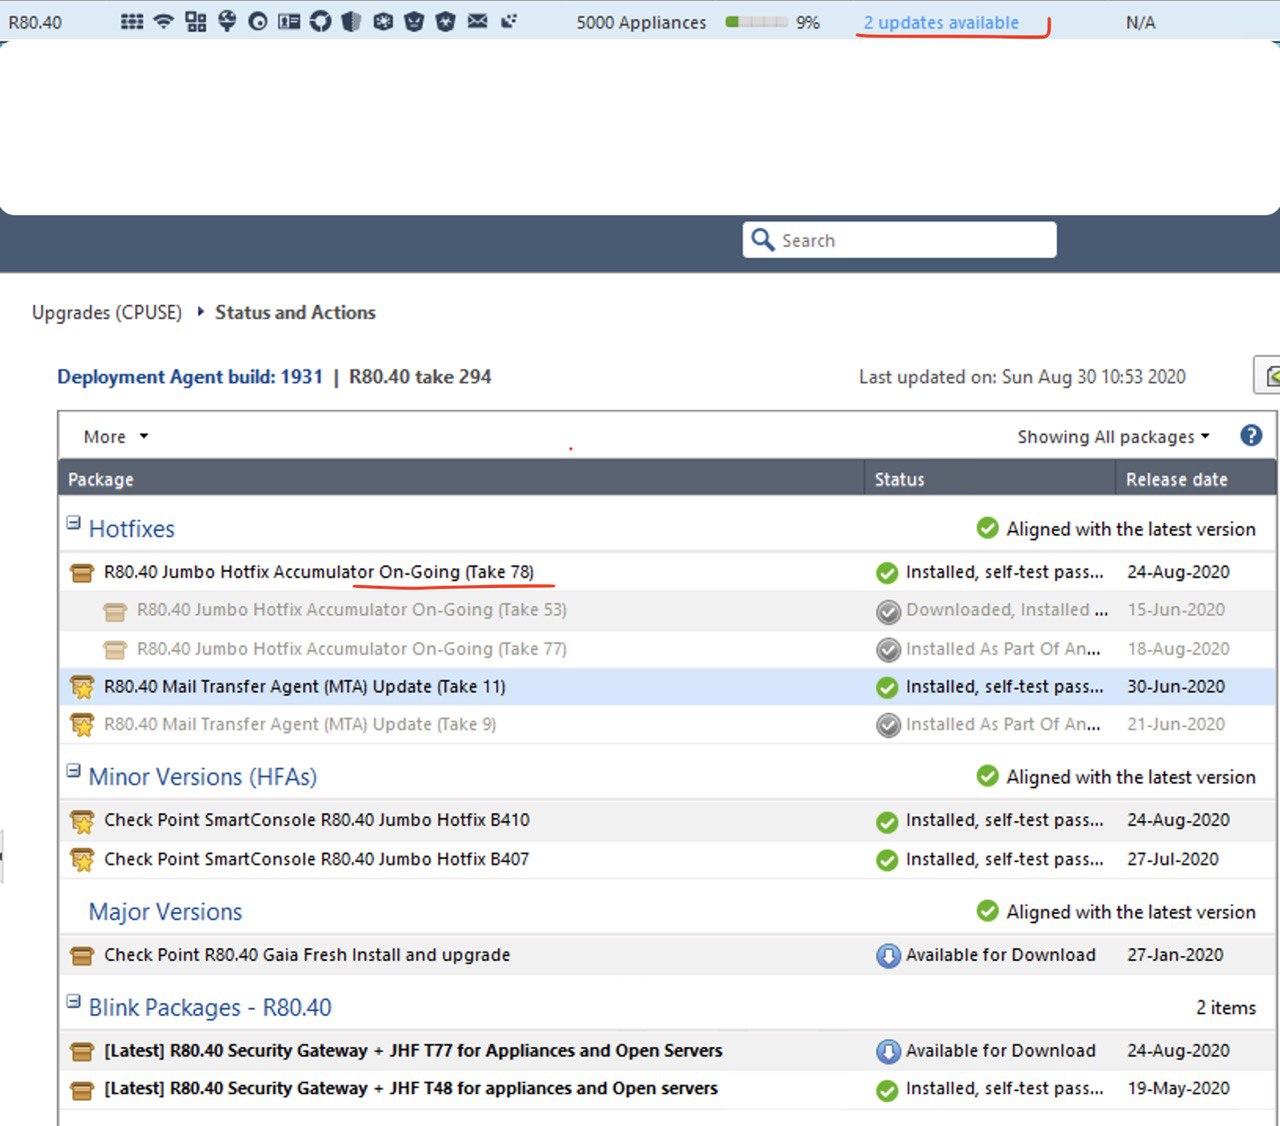
Task: Click green check status for MTA Take 11
Action: pyautogui.click(x=887, y=687)
